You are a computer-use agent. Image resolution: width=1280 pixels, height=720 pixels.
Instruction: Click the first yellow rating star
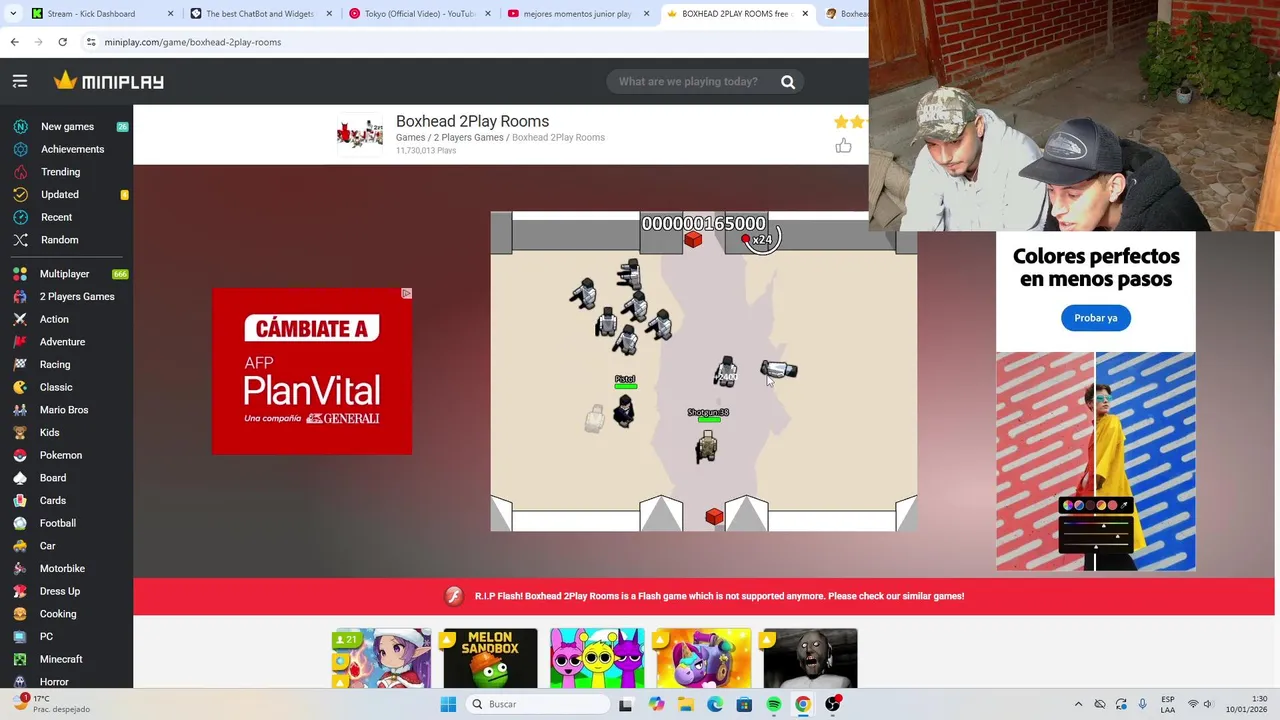click(x=841, y=122)
